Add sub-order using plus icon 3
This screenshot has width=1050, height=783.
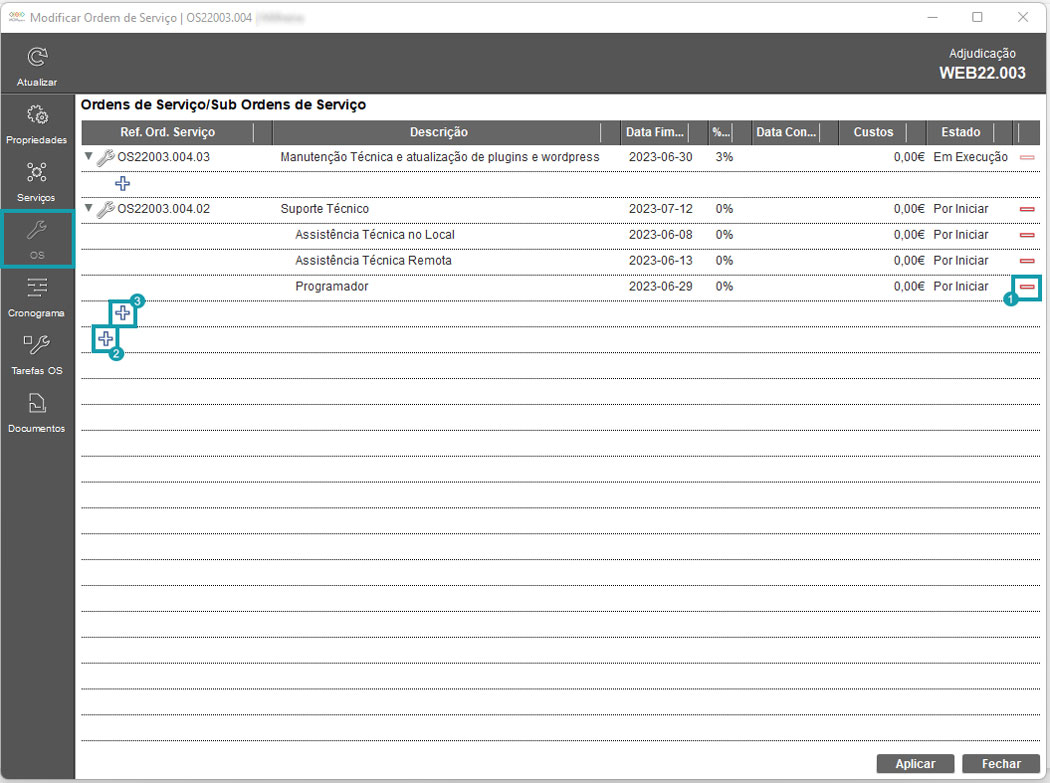click(123, 313)
